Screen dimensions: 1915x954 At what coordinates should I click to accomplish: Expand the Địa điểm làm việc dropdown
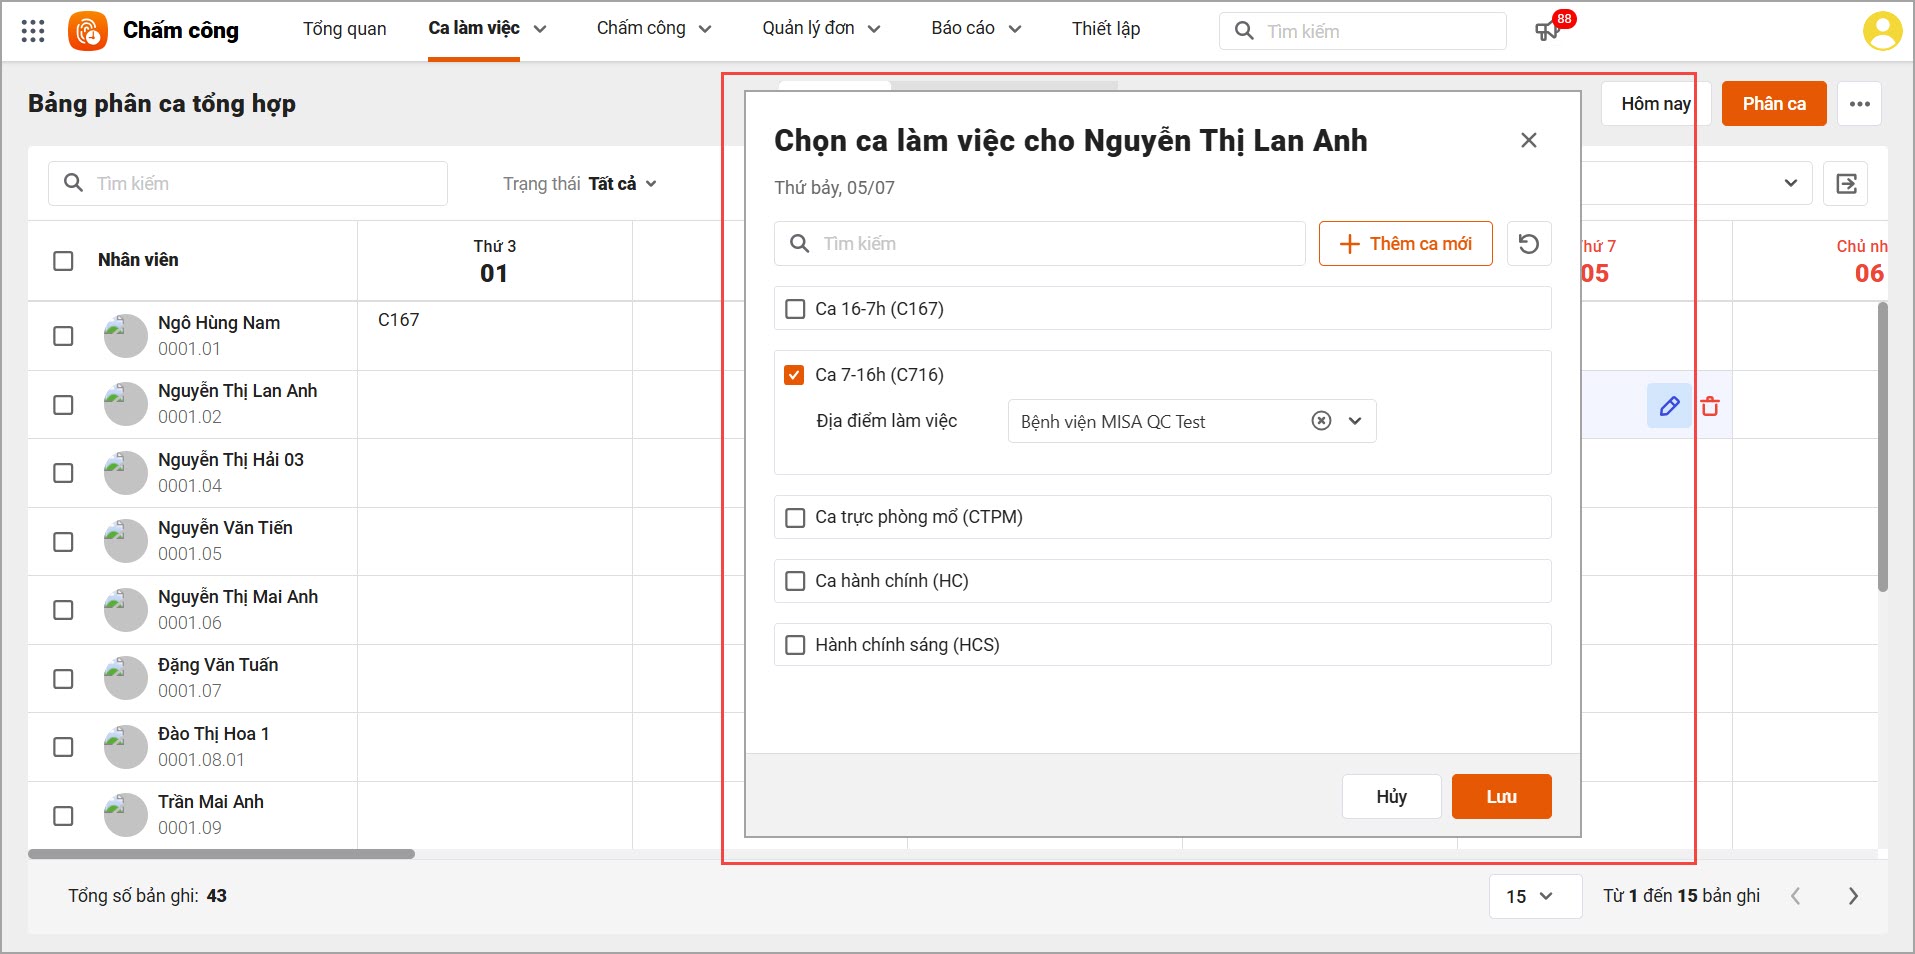point(1355,421)
